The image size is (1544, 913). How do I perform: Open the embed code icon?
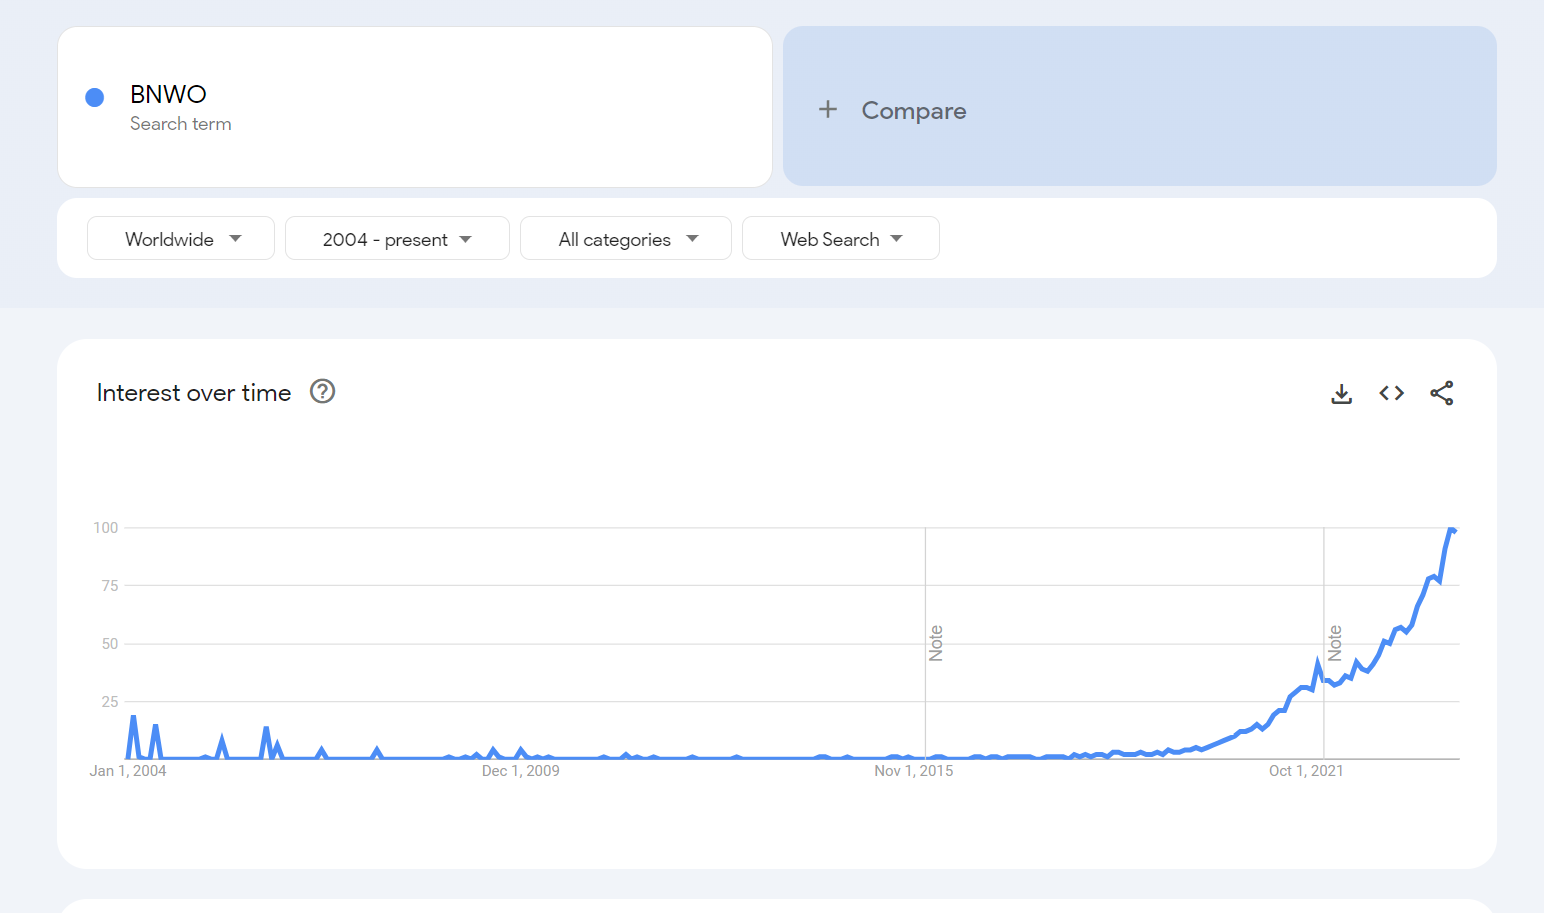(1391, 394)
